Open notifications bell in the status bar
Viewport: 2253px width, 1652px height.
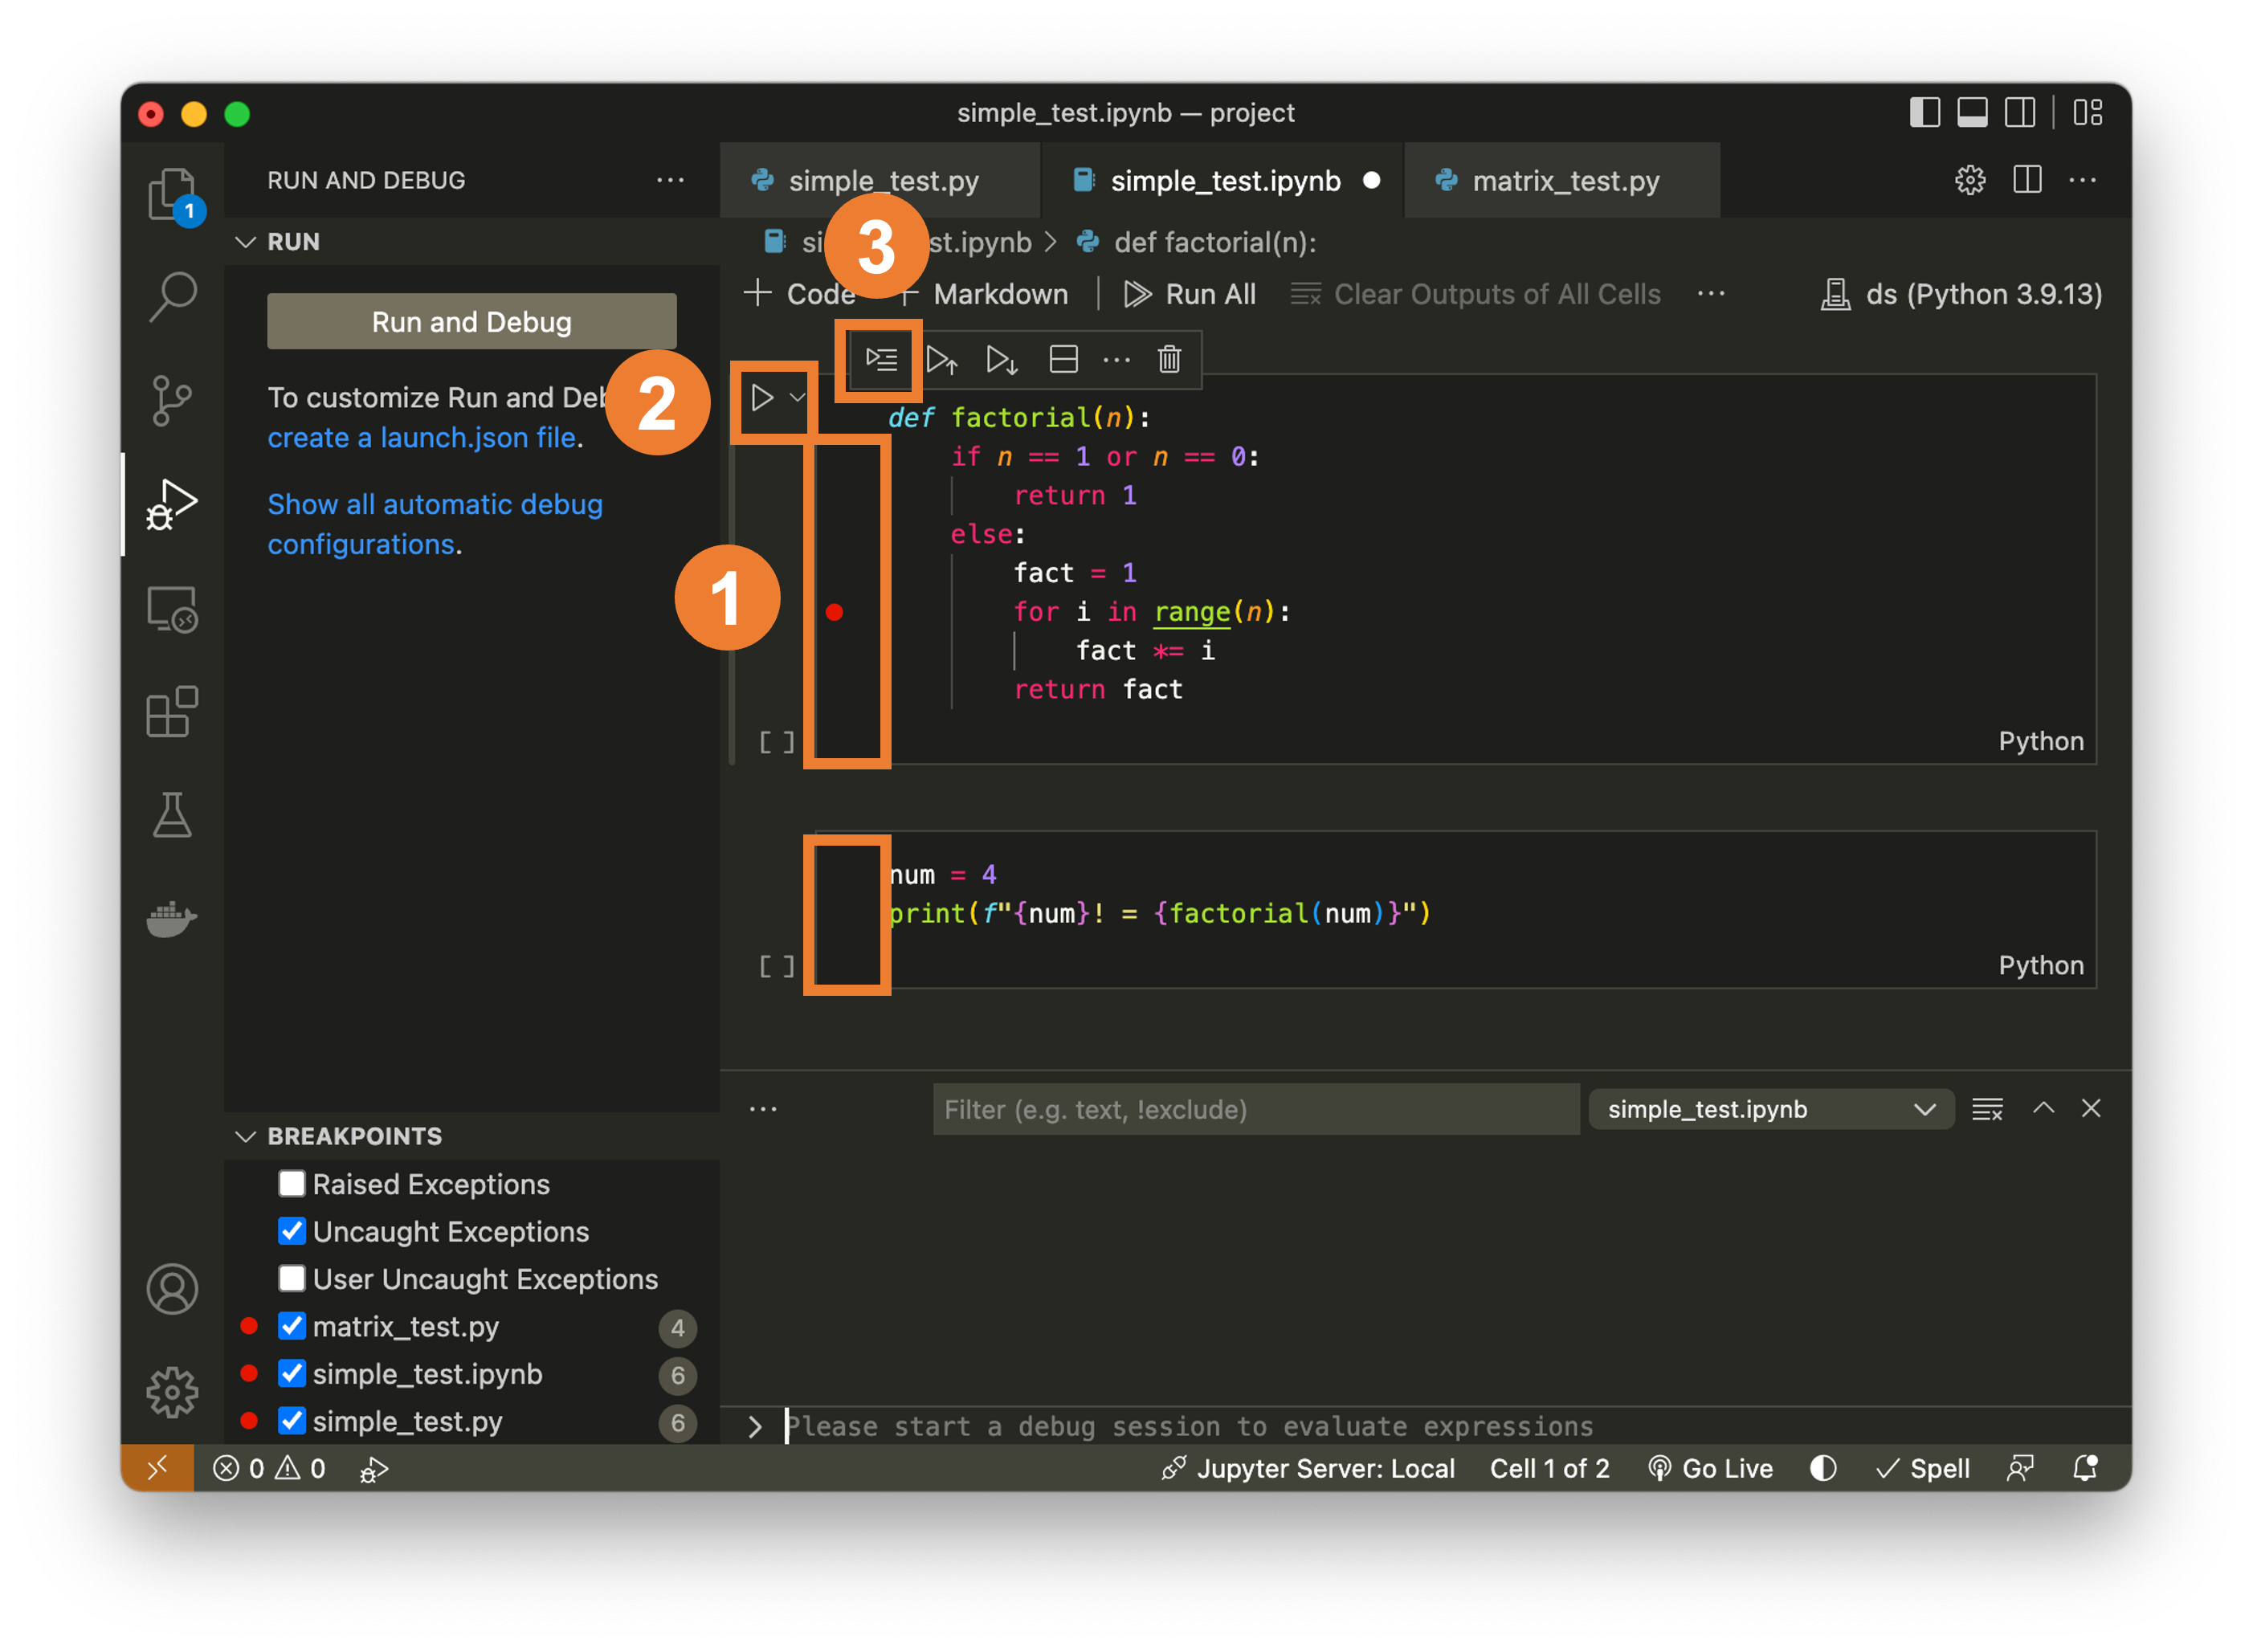(2085, 1468)
